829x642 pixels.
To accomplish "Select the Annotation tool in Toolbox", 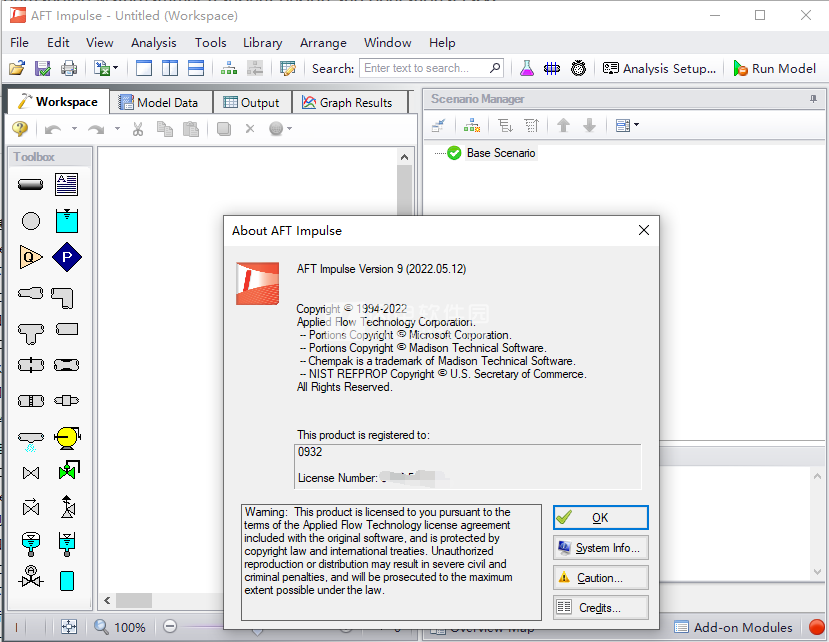I will tap(67, 185).
